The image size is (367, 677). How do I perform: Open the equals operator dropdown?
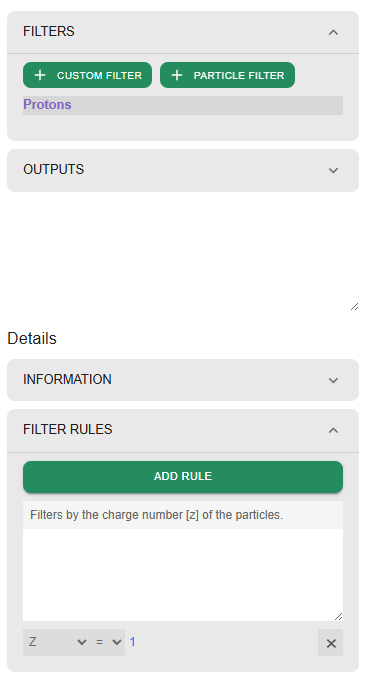[x=108, y=642]
